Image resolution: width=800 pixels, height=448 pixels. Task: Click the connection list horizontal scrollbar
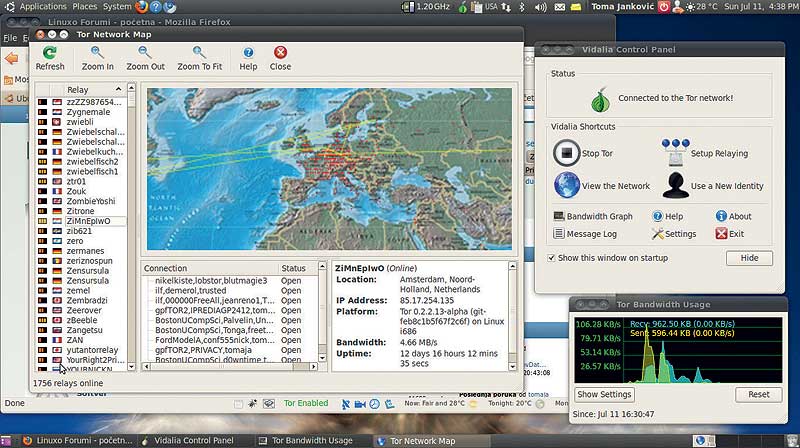[230, 366]
